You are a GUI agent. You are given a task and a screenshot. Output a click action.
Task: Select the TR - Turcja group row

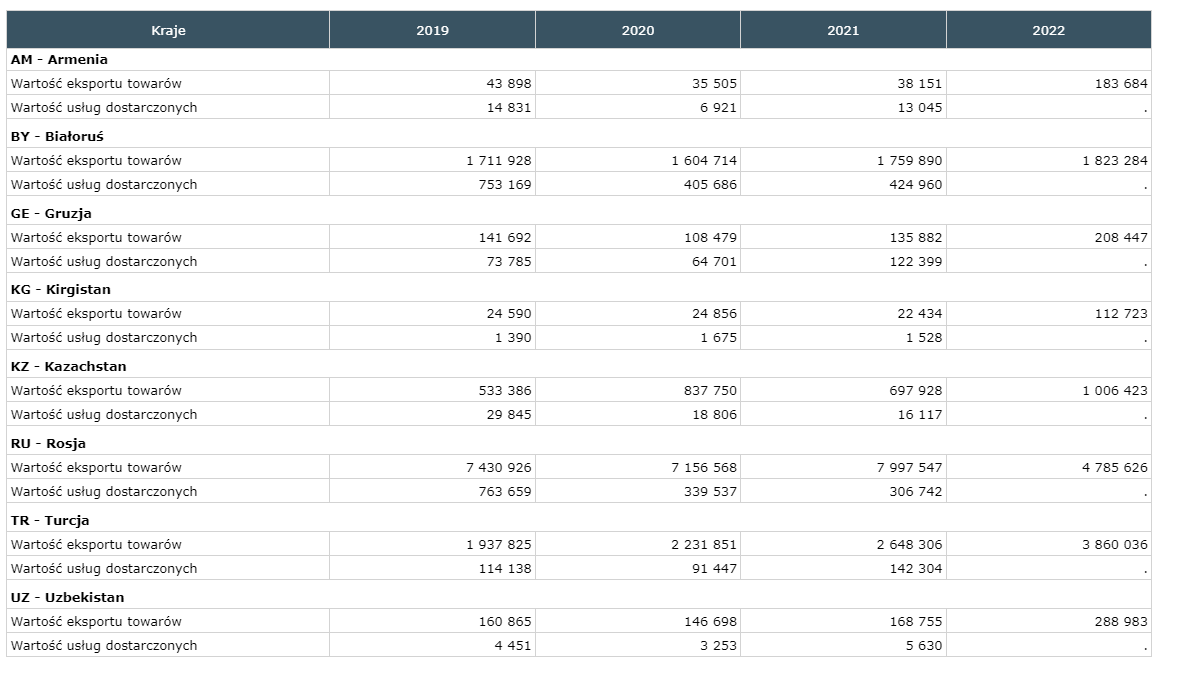50,521
